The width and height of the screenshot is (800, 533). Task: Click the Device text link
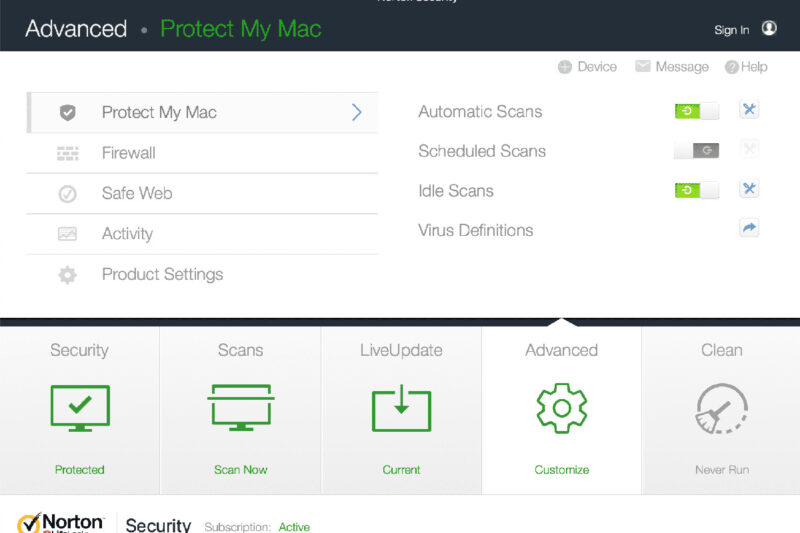pyautogui.click(x=597, y=67)
